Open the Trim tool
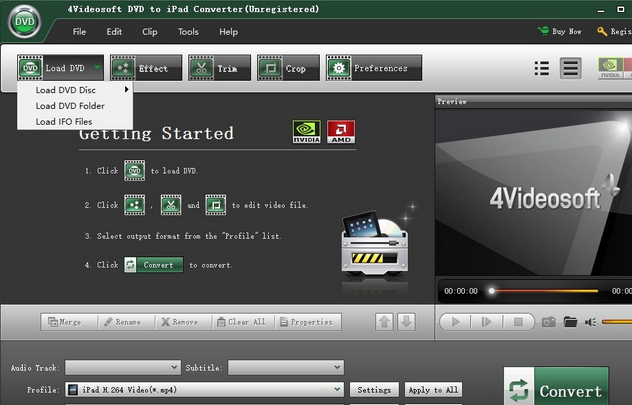Image resolution: width=632 pixels, height=405 pixels. [x=220, y=68]
